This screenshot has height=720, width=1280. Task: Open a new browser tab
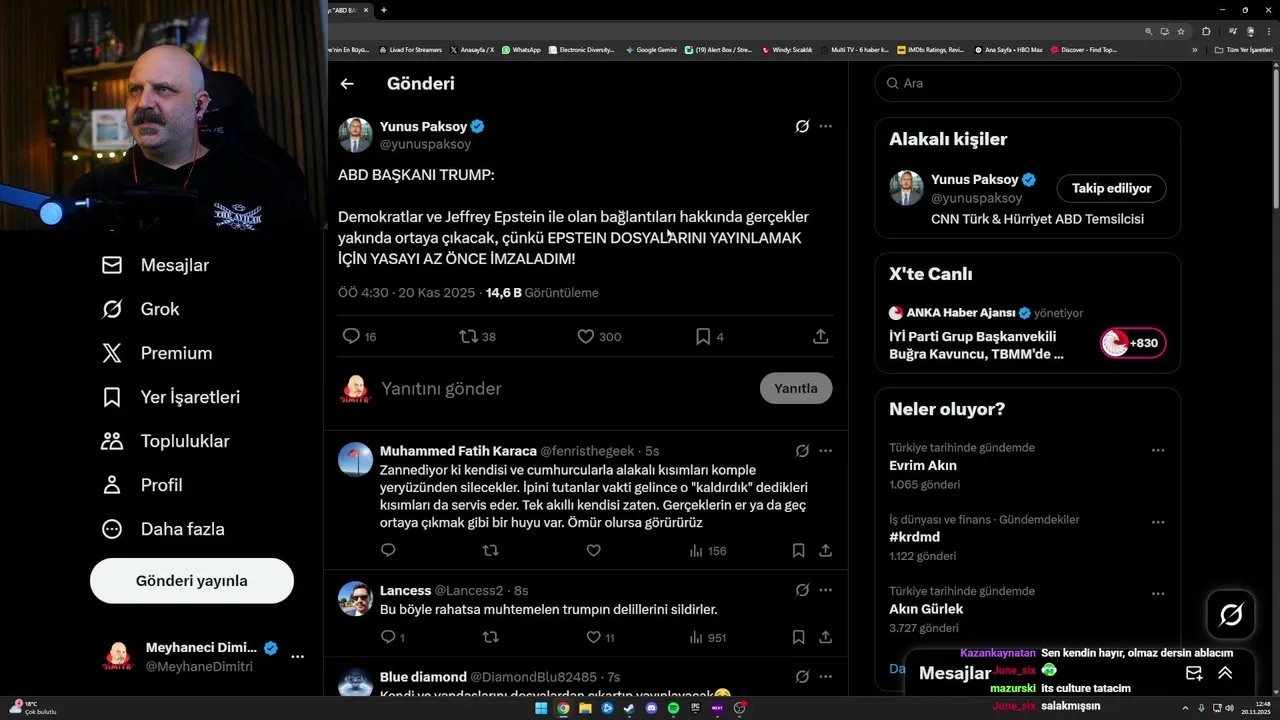pos(384,10)
